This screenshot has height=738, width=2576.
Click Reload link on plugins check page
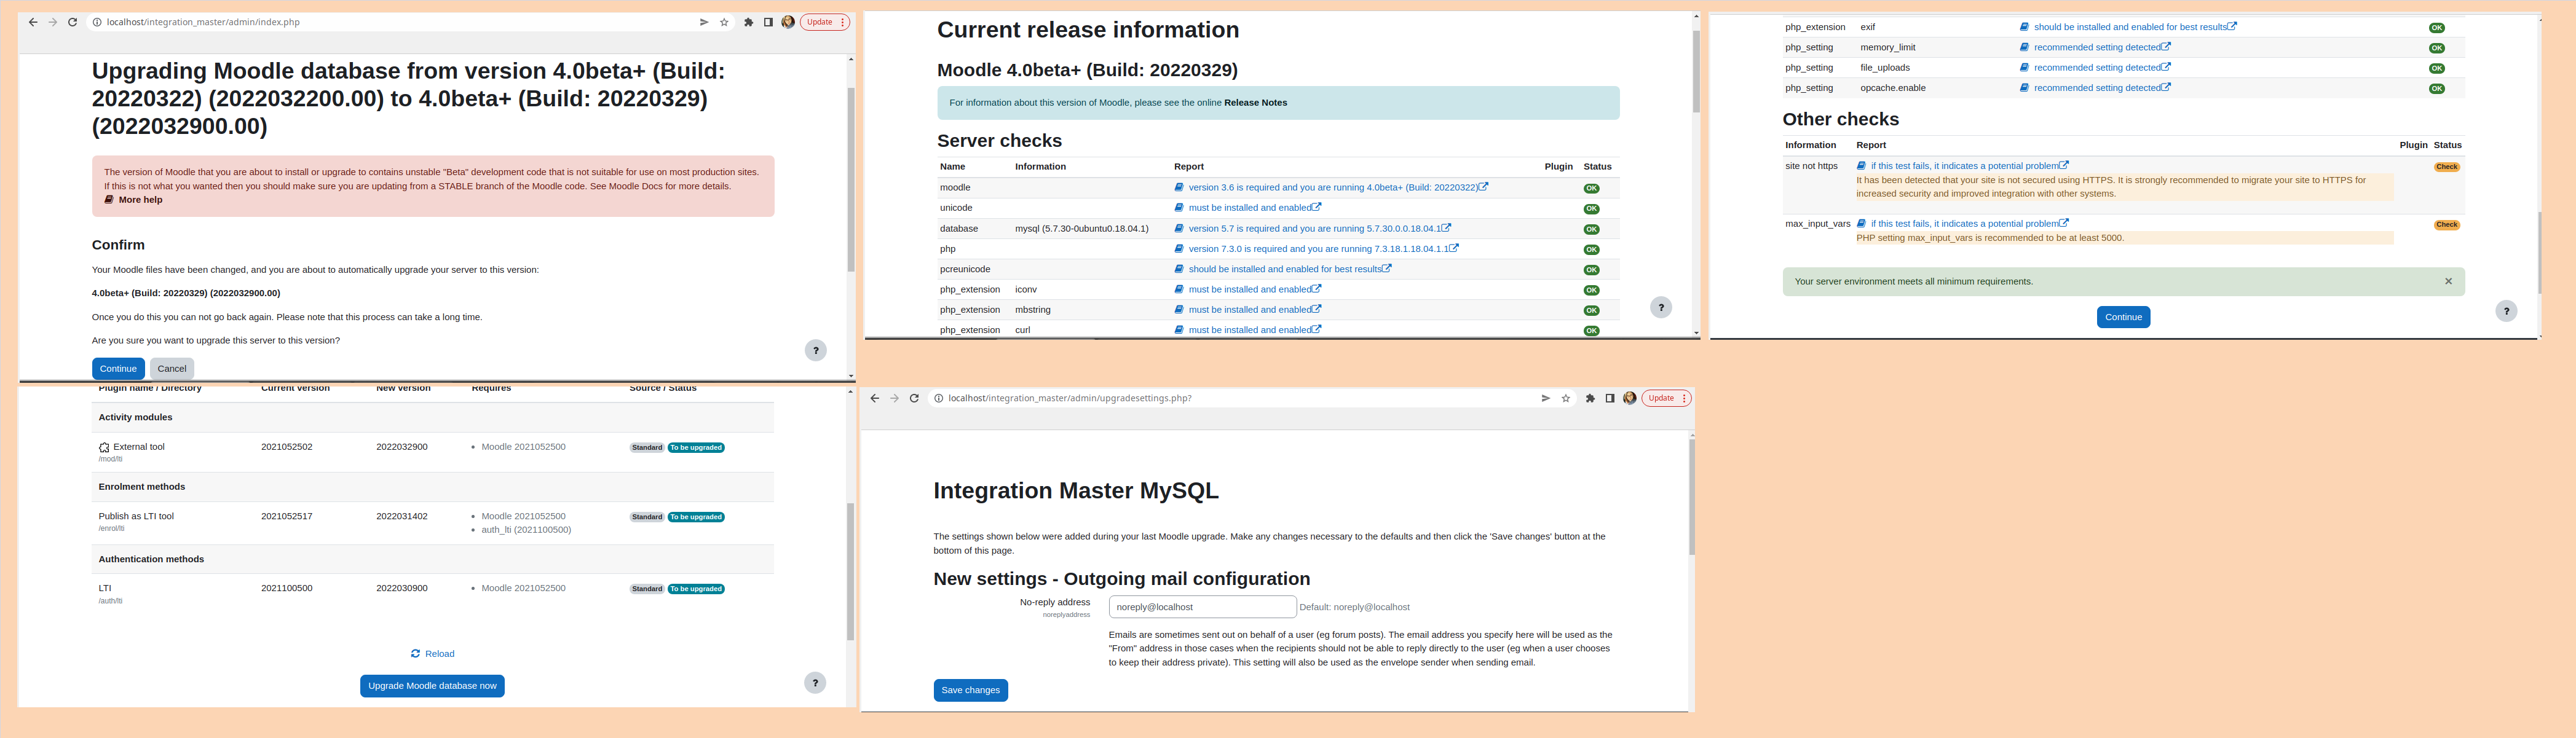tap(432, 654)
